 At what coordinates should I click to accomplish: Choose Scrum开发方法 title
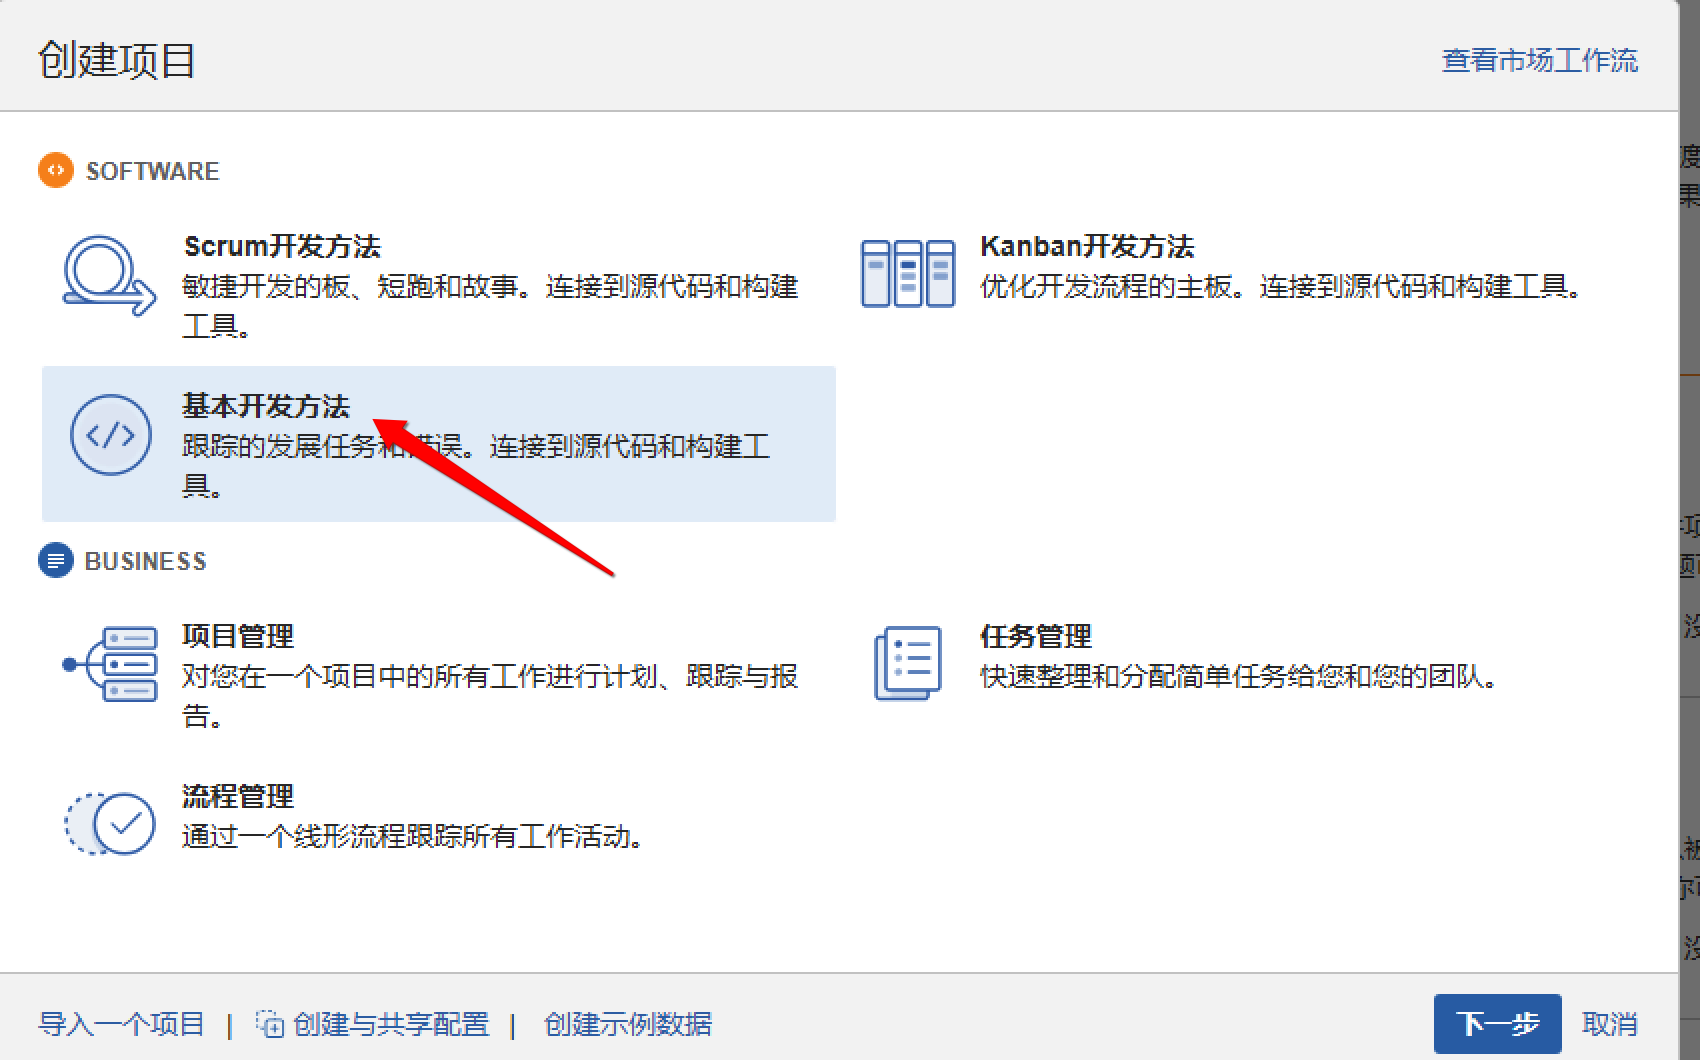[282, 246]
